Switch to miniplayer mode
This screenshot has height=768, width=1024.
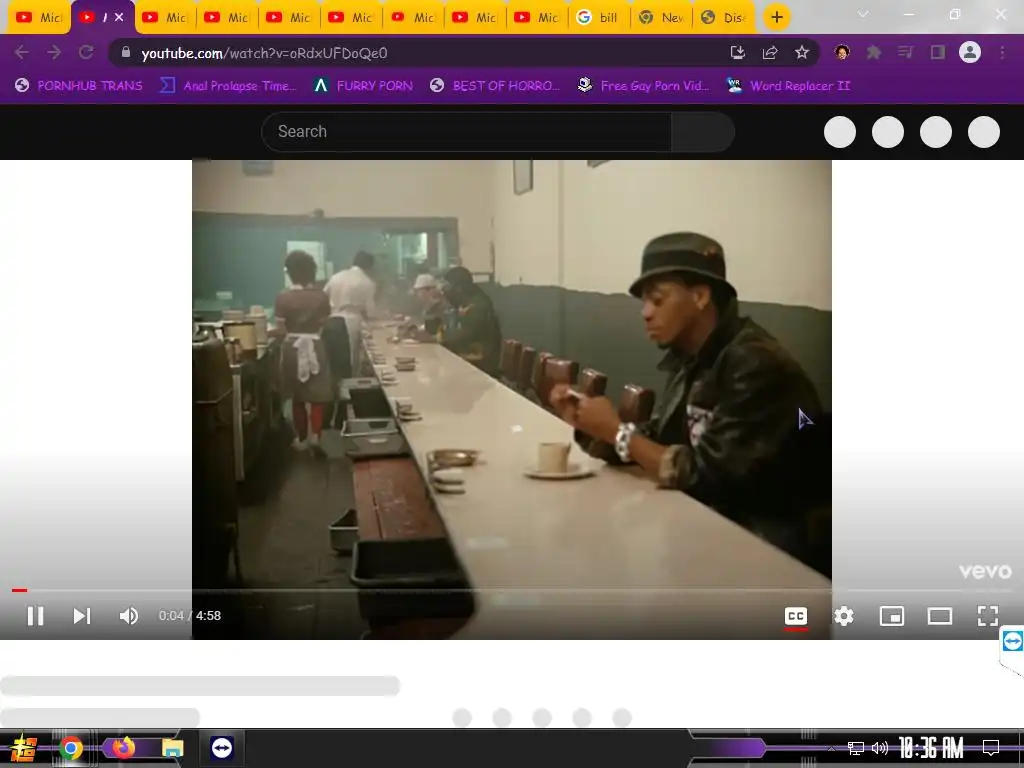tap(891, 616)
